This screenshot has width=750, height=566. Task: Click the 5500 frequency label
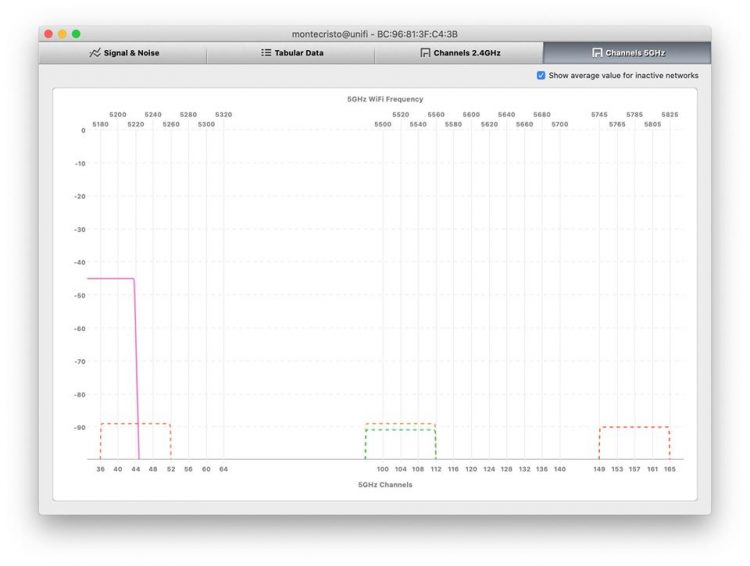coord(383,124)
